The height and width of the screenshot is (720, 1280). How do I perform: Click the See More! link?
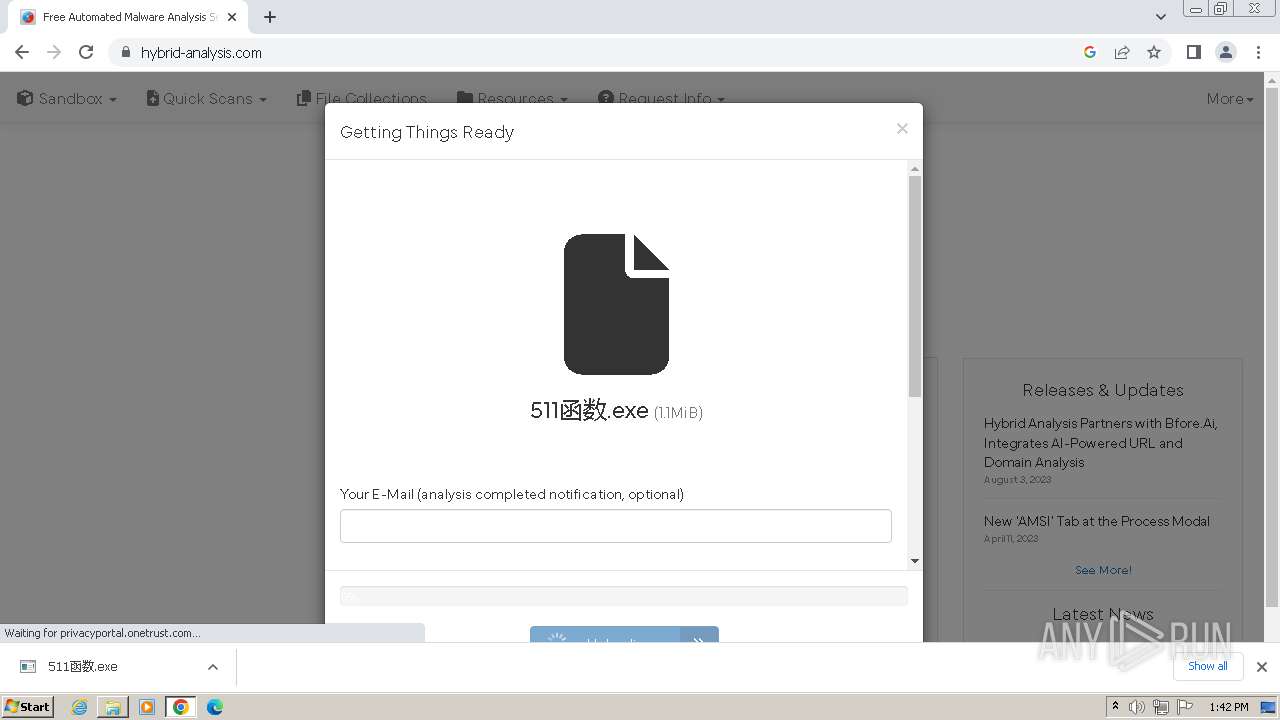coord(1103,570)
